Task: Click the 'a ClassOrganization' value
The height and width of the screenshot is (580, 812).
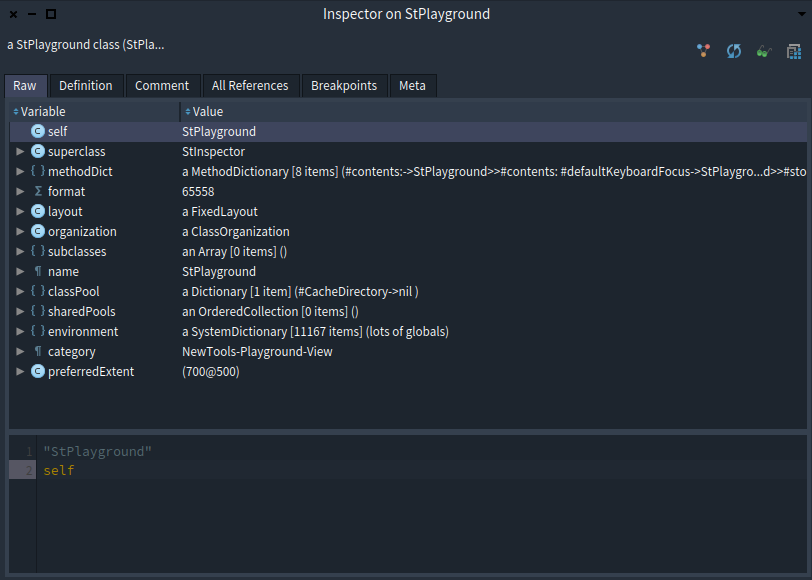Action: (x=236, y=231)
